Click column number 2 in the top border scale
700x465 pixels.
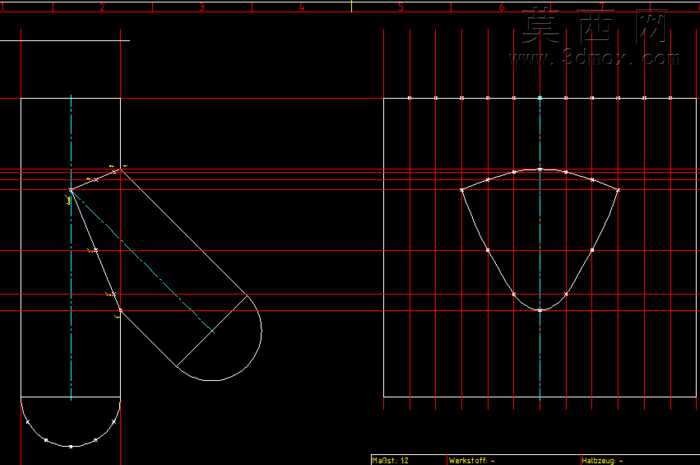102,8
